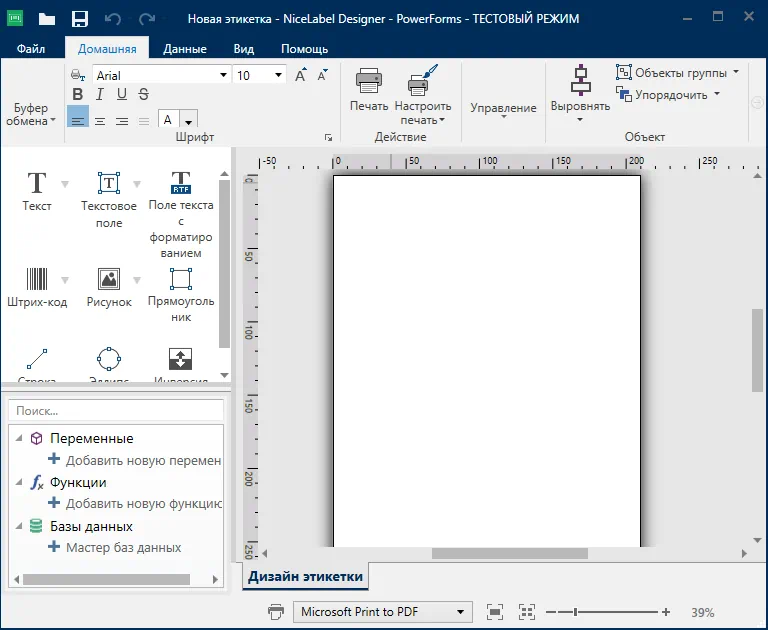Justify the text alignment
This screenshot has height=630, width=768.
point(144,121)
